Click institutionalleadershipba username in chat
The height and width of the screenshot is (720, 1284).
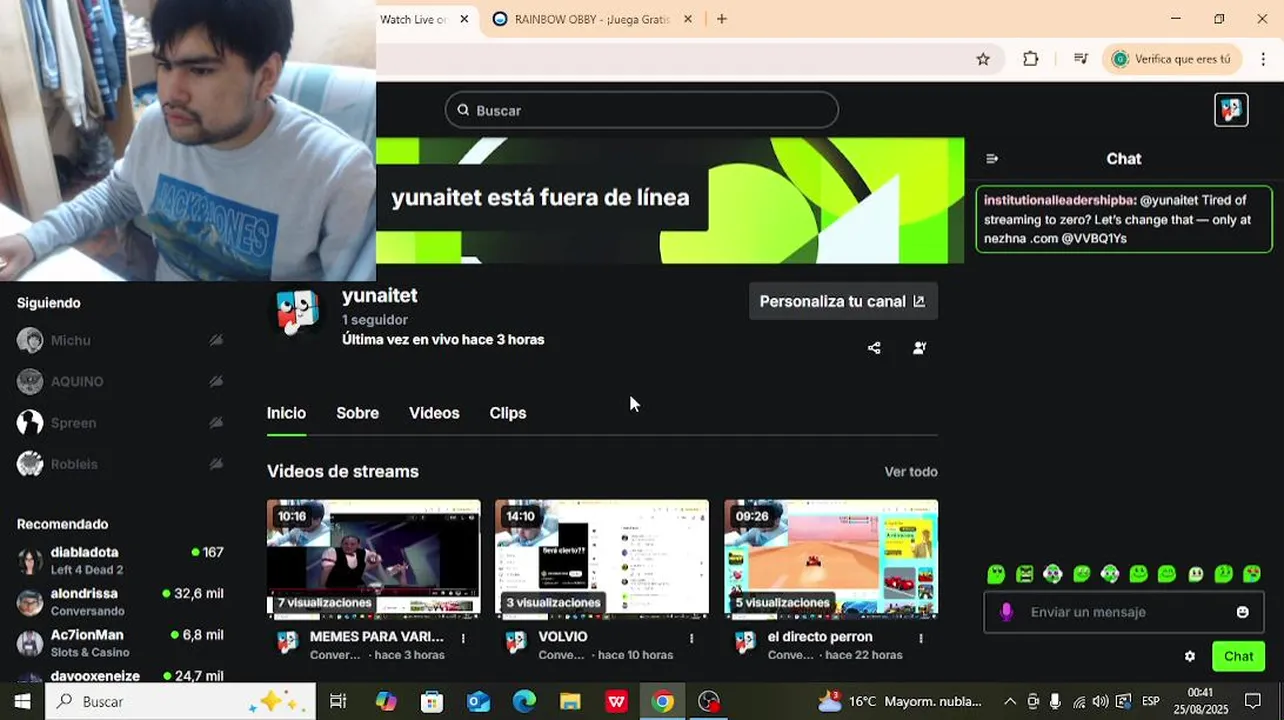1060,200
